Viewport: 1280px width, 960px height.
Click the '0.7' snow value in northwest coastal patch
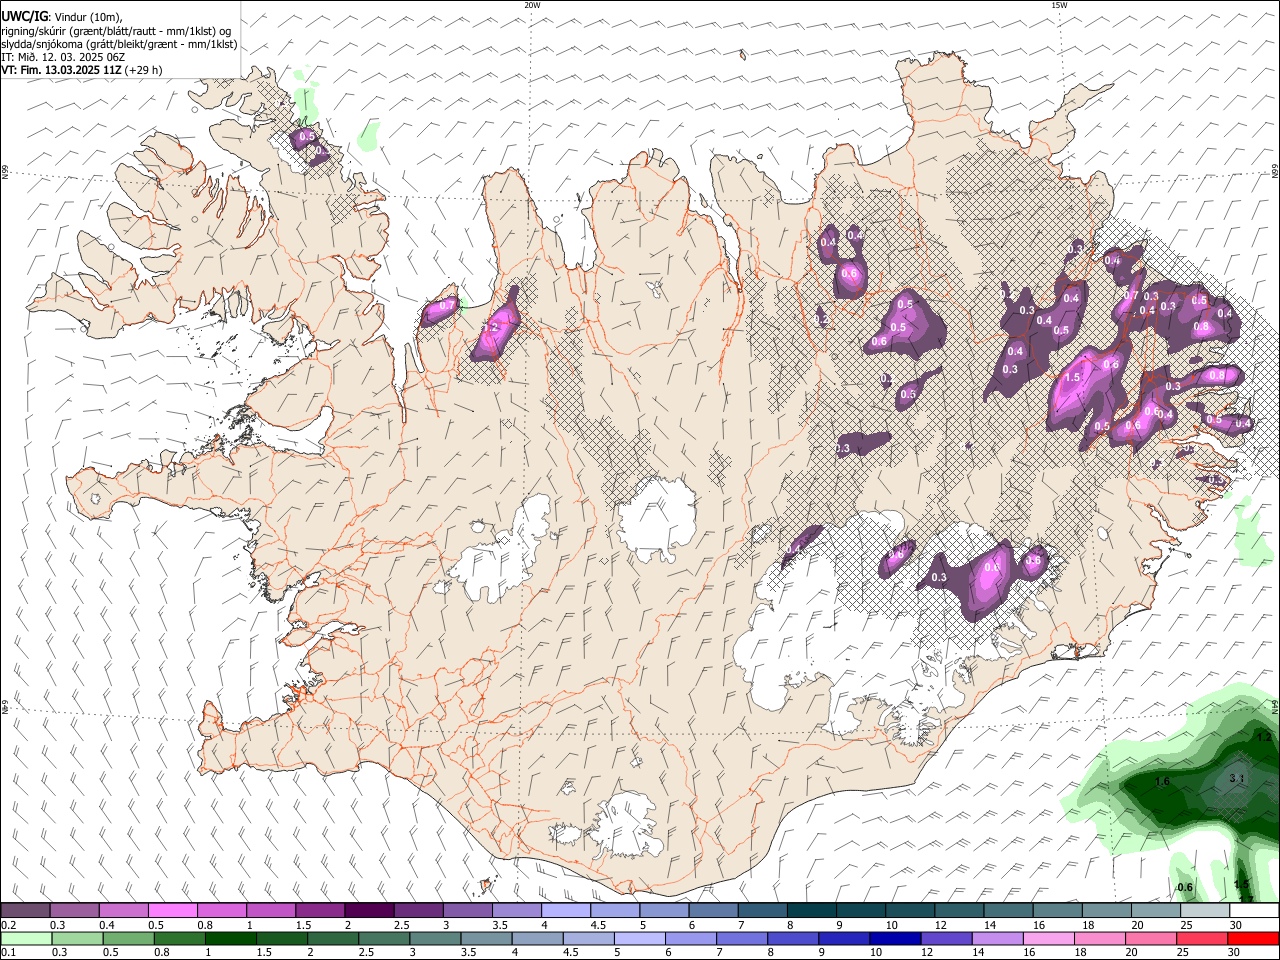[448, 305]
